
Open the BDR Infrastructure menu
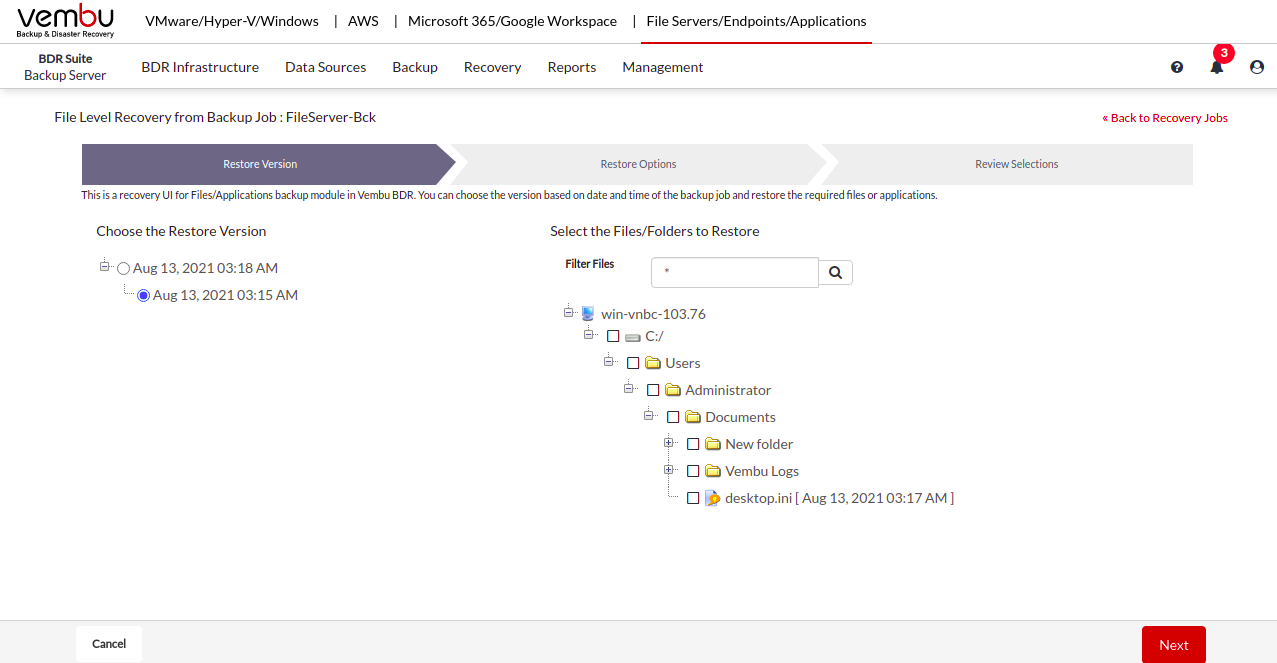click(x=200, y=67)
